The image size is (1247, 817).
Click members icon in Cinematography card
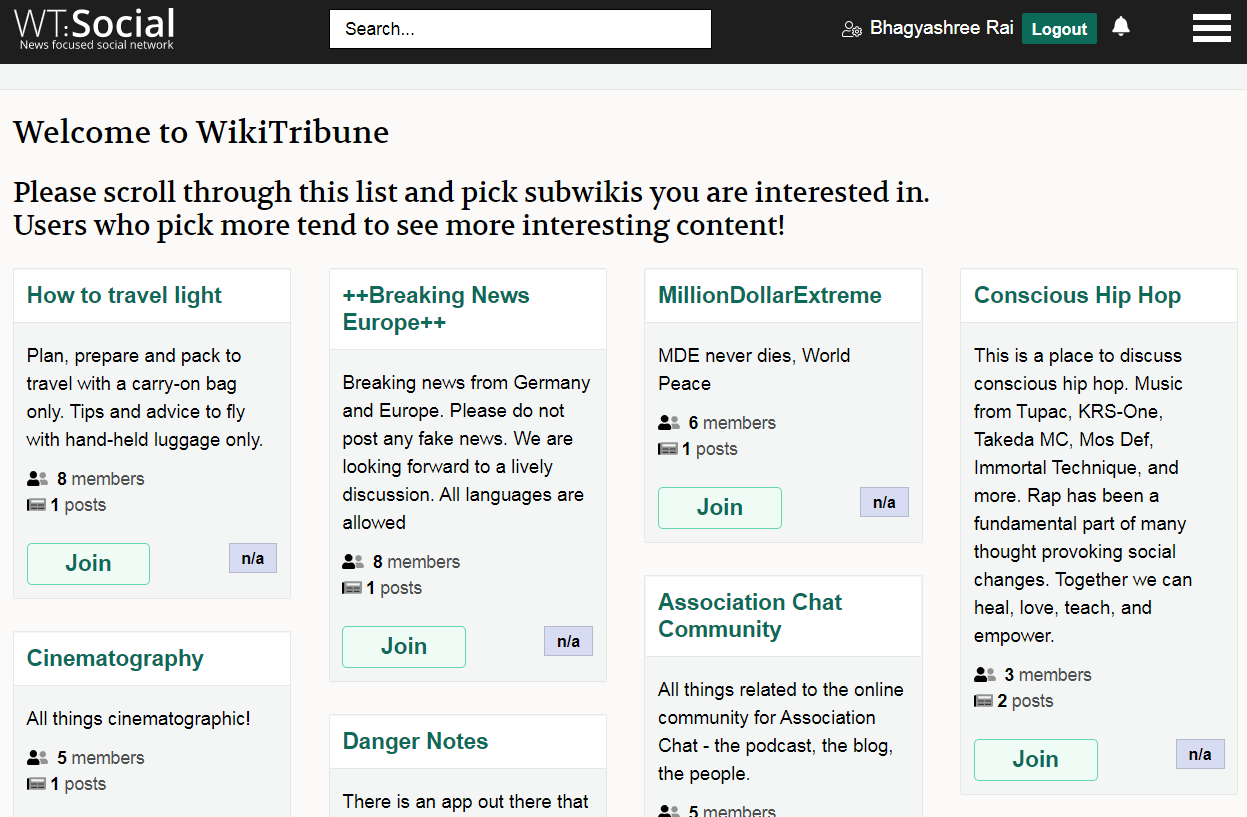click(x=37, y=758)
